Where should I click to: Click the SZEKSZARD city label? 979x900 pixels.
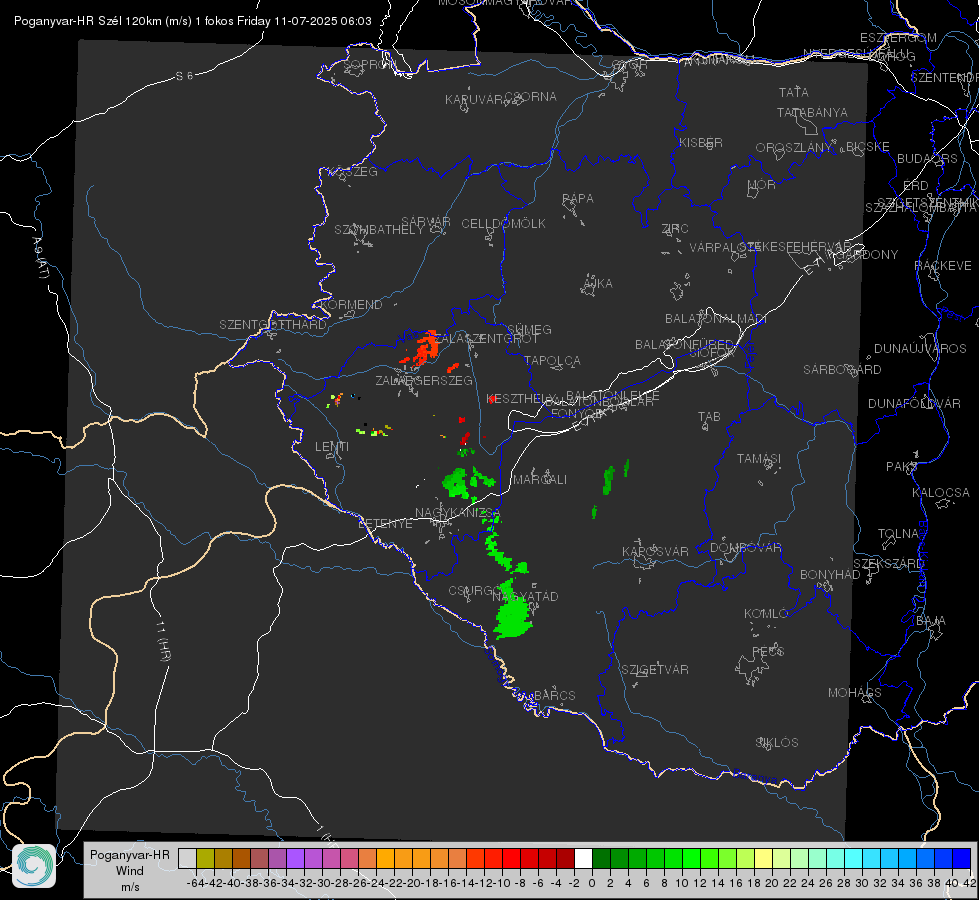point(887,564)
